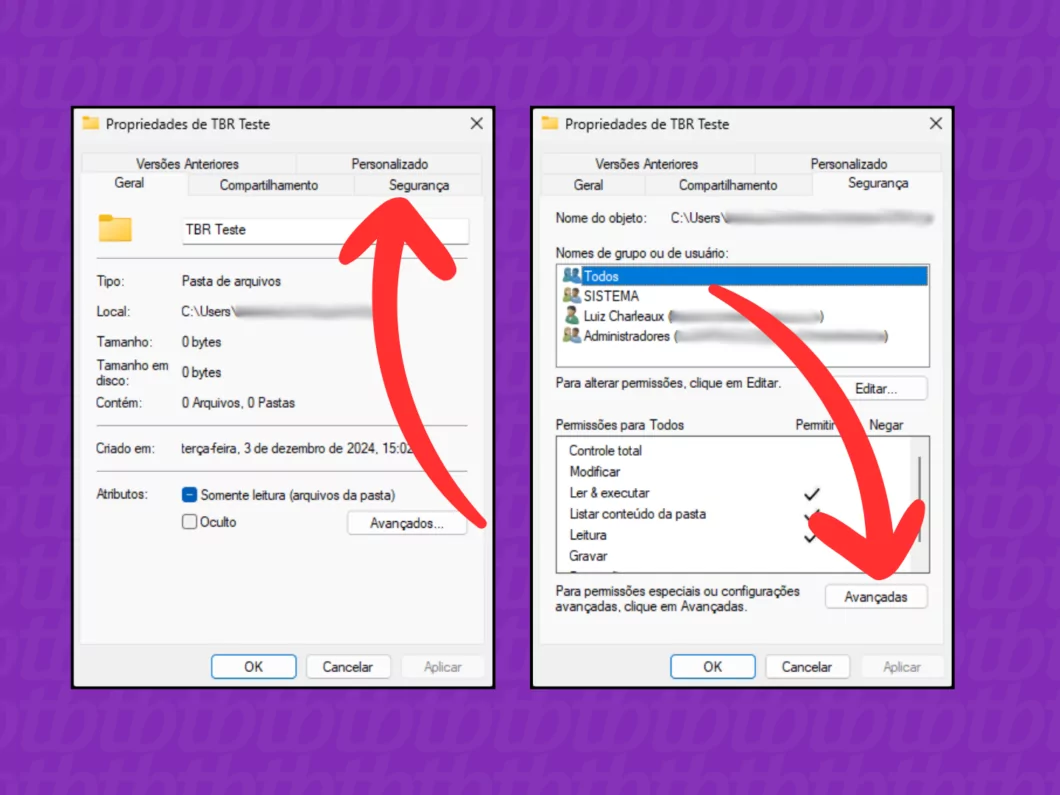
Task: Click the Pasta de arquivos type value
Action: point(231,281)
